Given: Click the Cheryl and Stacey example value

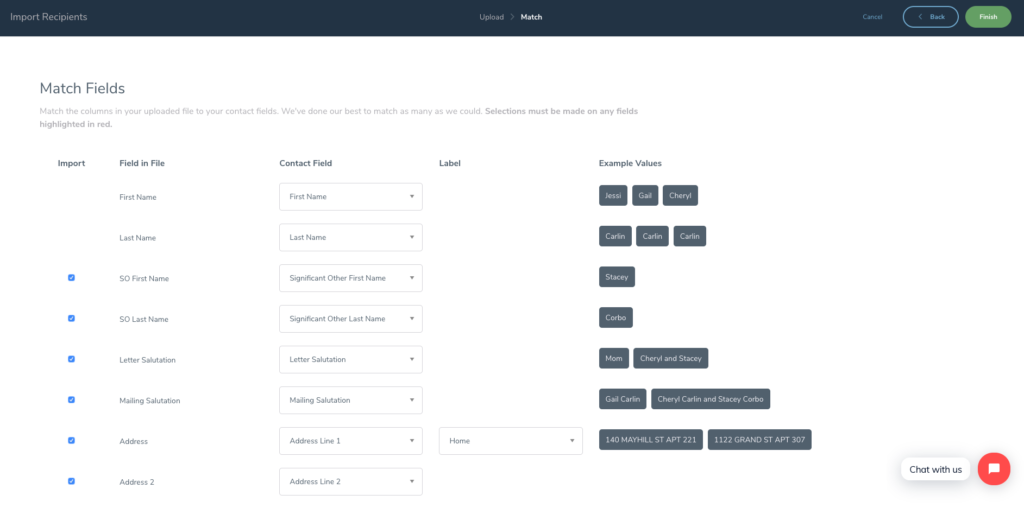Looking at the screenshot, I should point(671,358).
